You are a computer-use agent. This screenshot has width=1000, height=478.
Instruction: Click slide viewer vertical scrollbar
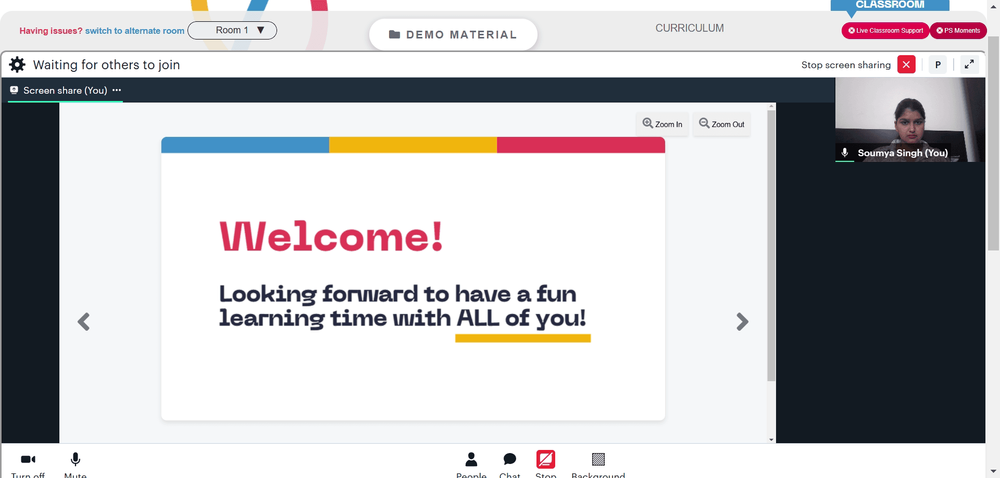(x=771, y=245)
